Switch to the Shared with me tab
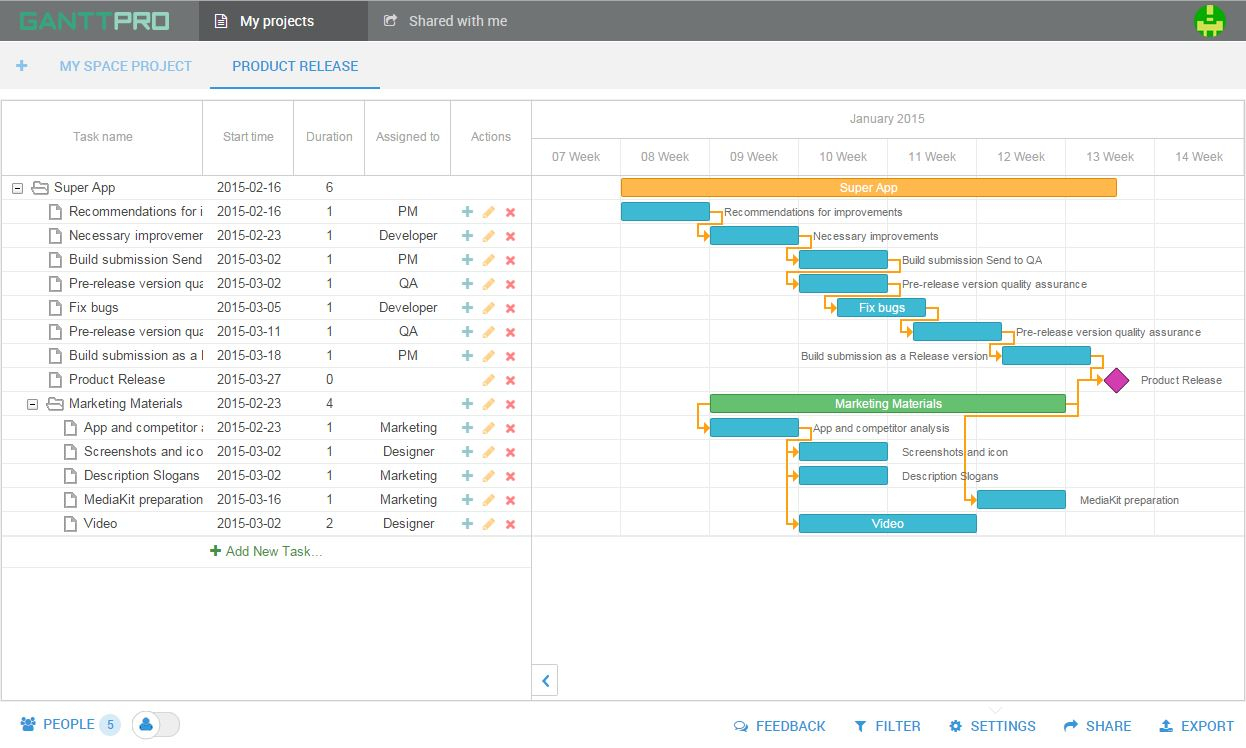This screenshot has width=1246, height=748. pyautogui.click(x=446, y=21)
